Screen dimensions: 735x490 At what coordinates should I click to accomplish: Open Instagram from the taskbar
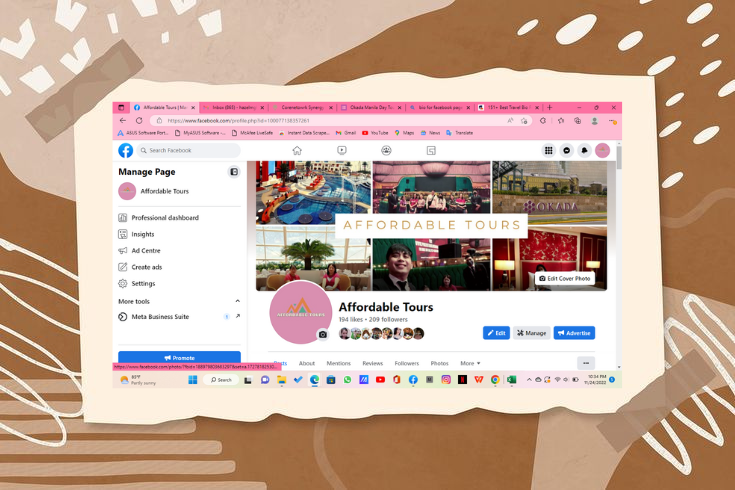[446, 380]
